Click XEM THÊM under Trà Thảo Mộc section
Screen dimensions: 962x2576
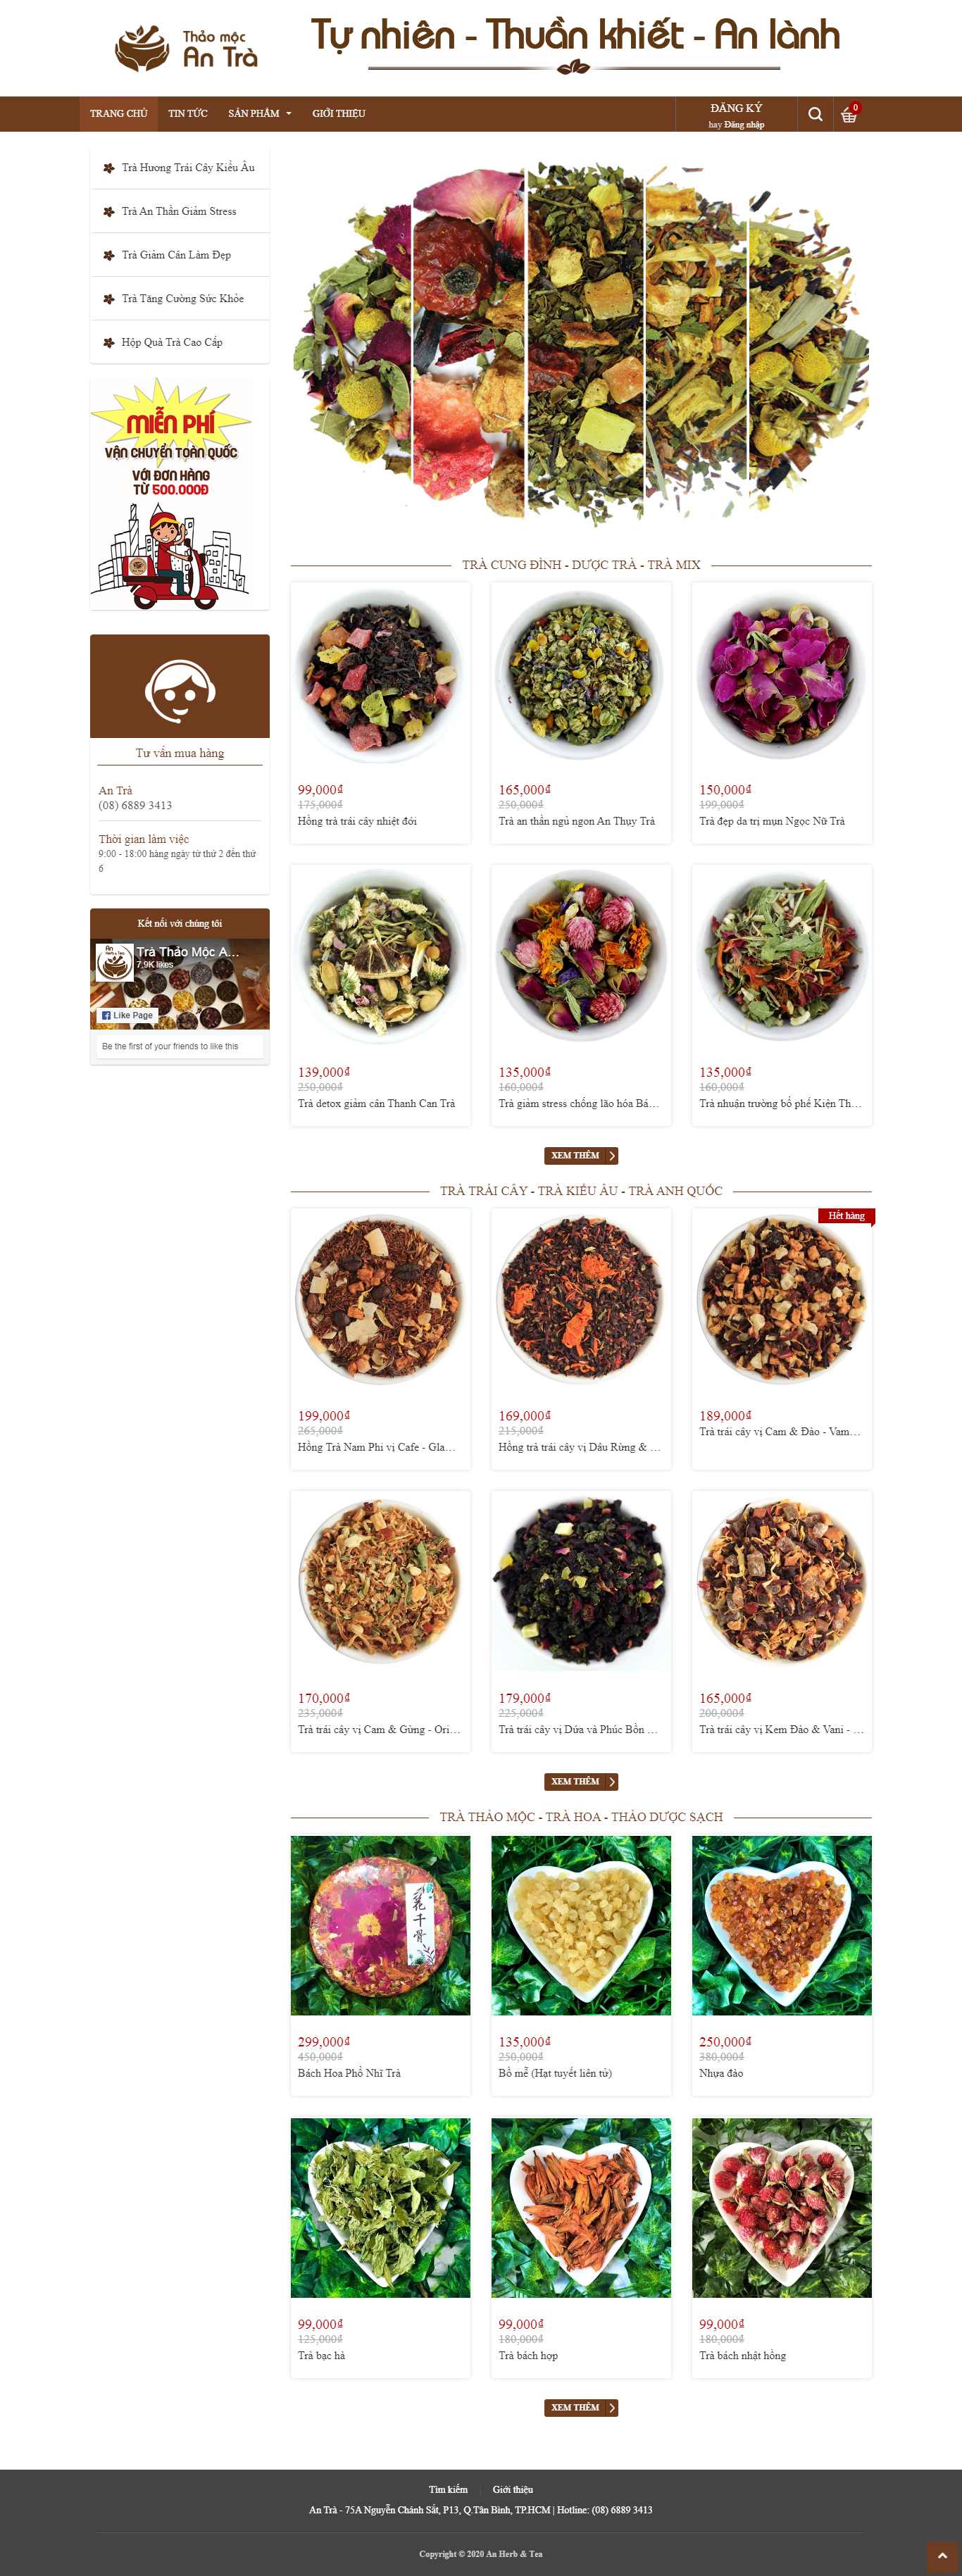(x=581, y=2408)
